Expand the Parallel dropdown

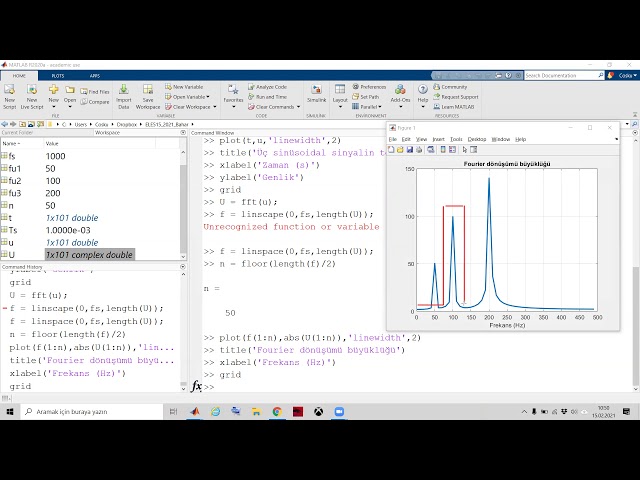pos(367,107)
